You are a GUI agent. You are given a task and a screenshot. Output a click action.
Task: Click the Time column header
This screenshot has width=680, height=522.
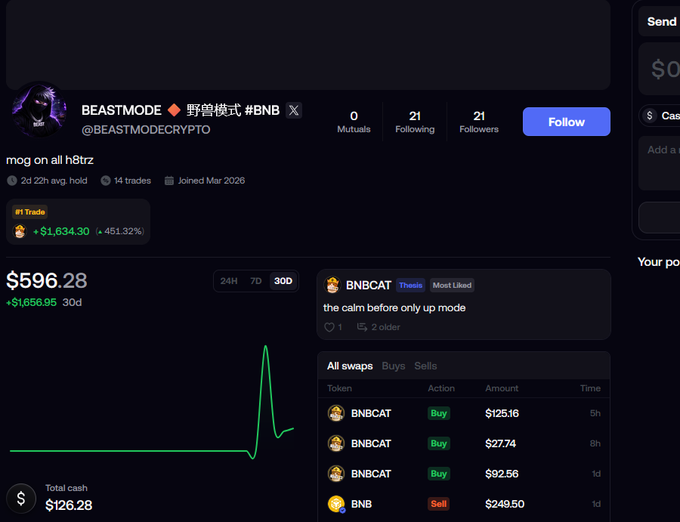tap(590, 388)
